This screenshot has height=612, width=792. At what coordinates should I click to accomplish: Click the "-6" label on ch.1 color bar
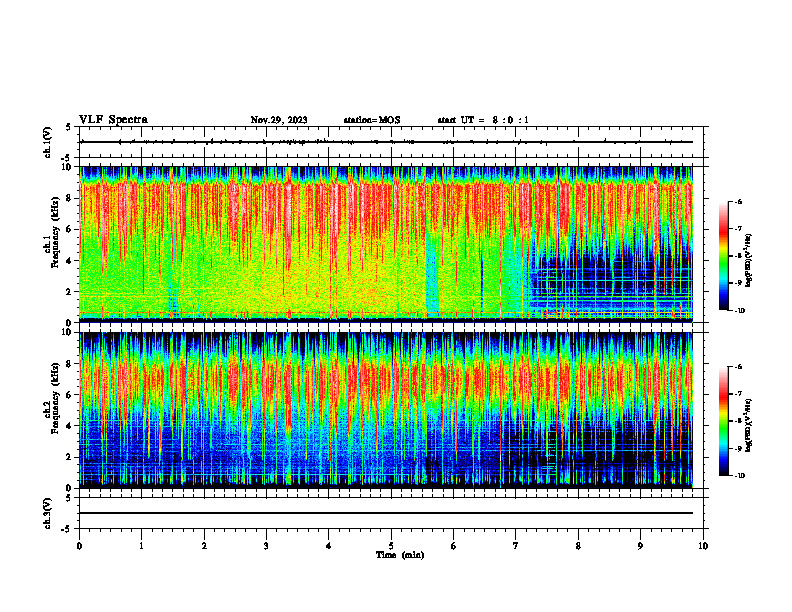[738, 201]
